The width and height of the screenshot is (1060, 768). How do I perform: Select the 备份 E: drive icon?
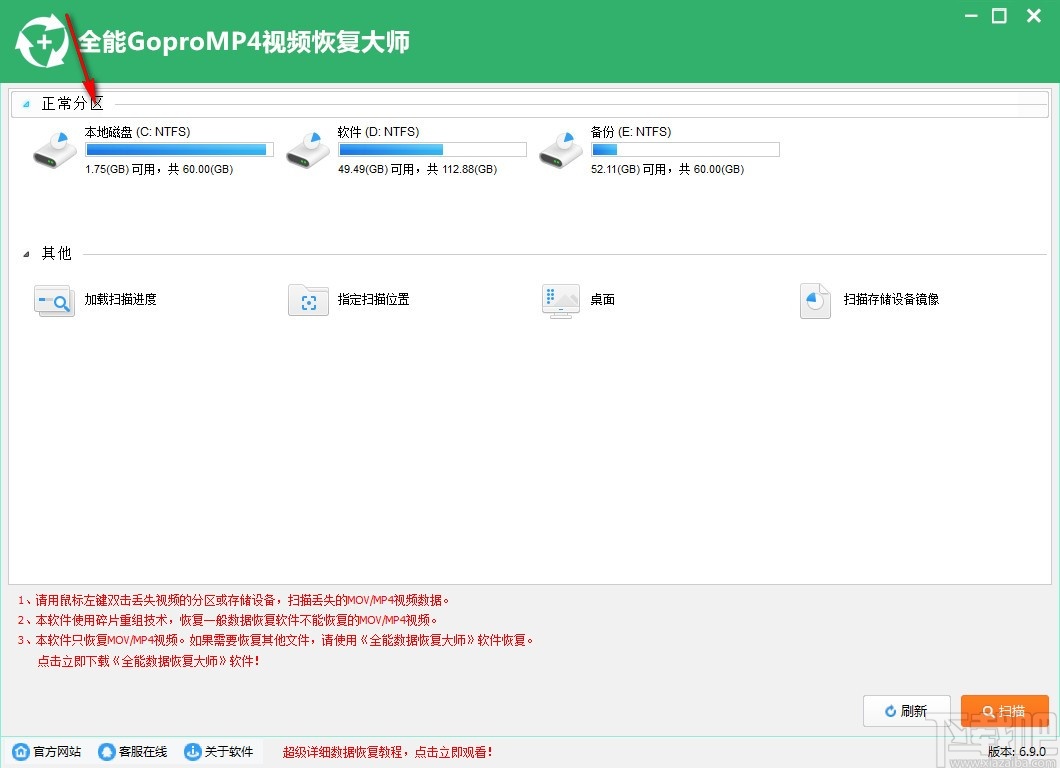[x=560, y=150]
